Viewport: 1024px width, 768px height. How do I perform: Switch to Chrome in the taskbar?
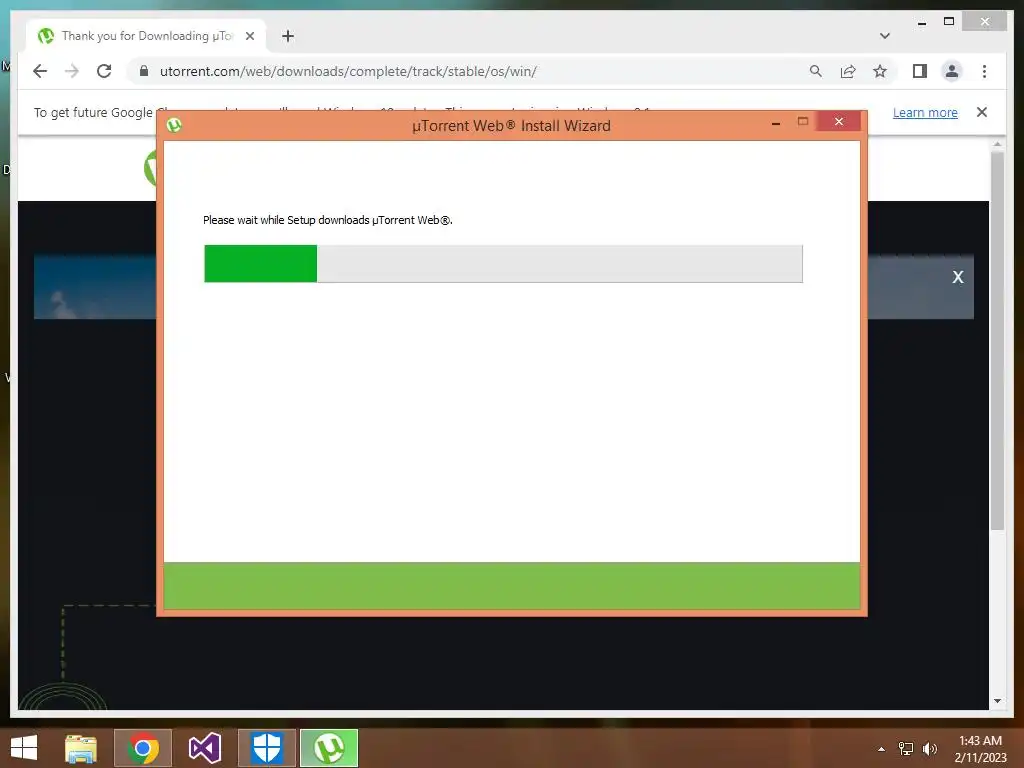pos(142,748)
